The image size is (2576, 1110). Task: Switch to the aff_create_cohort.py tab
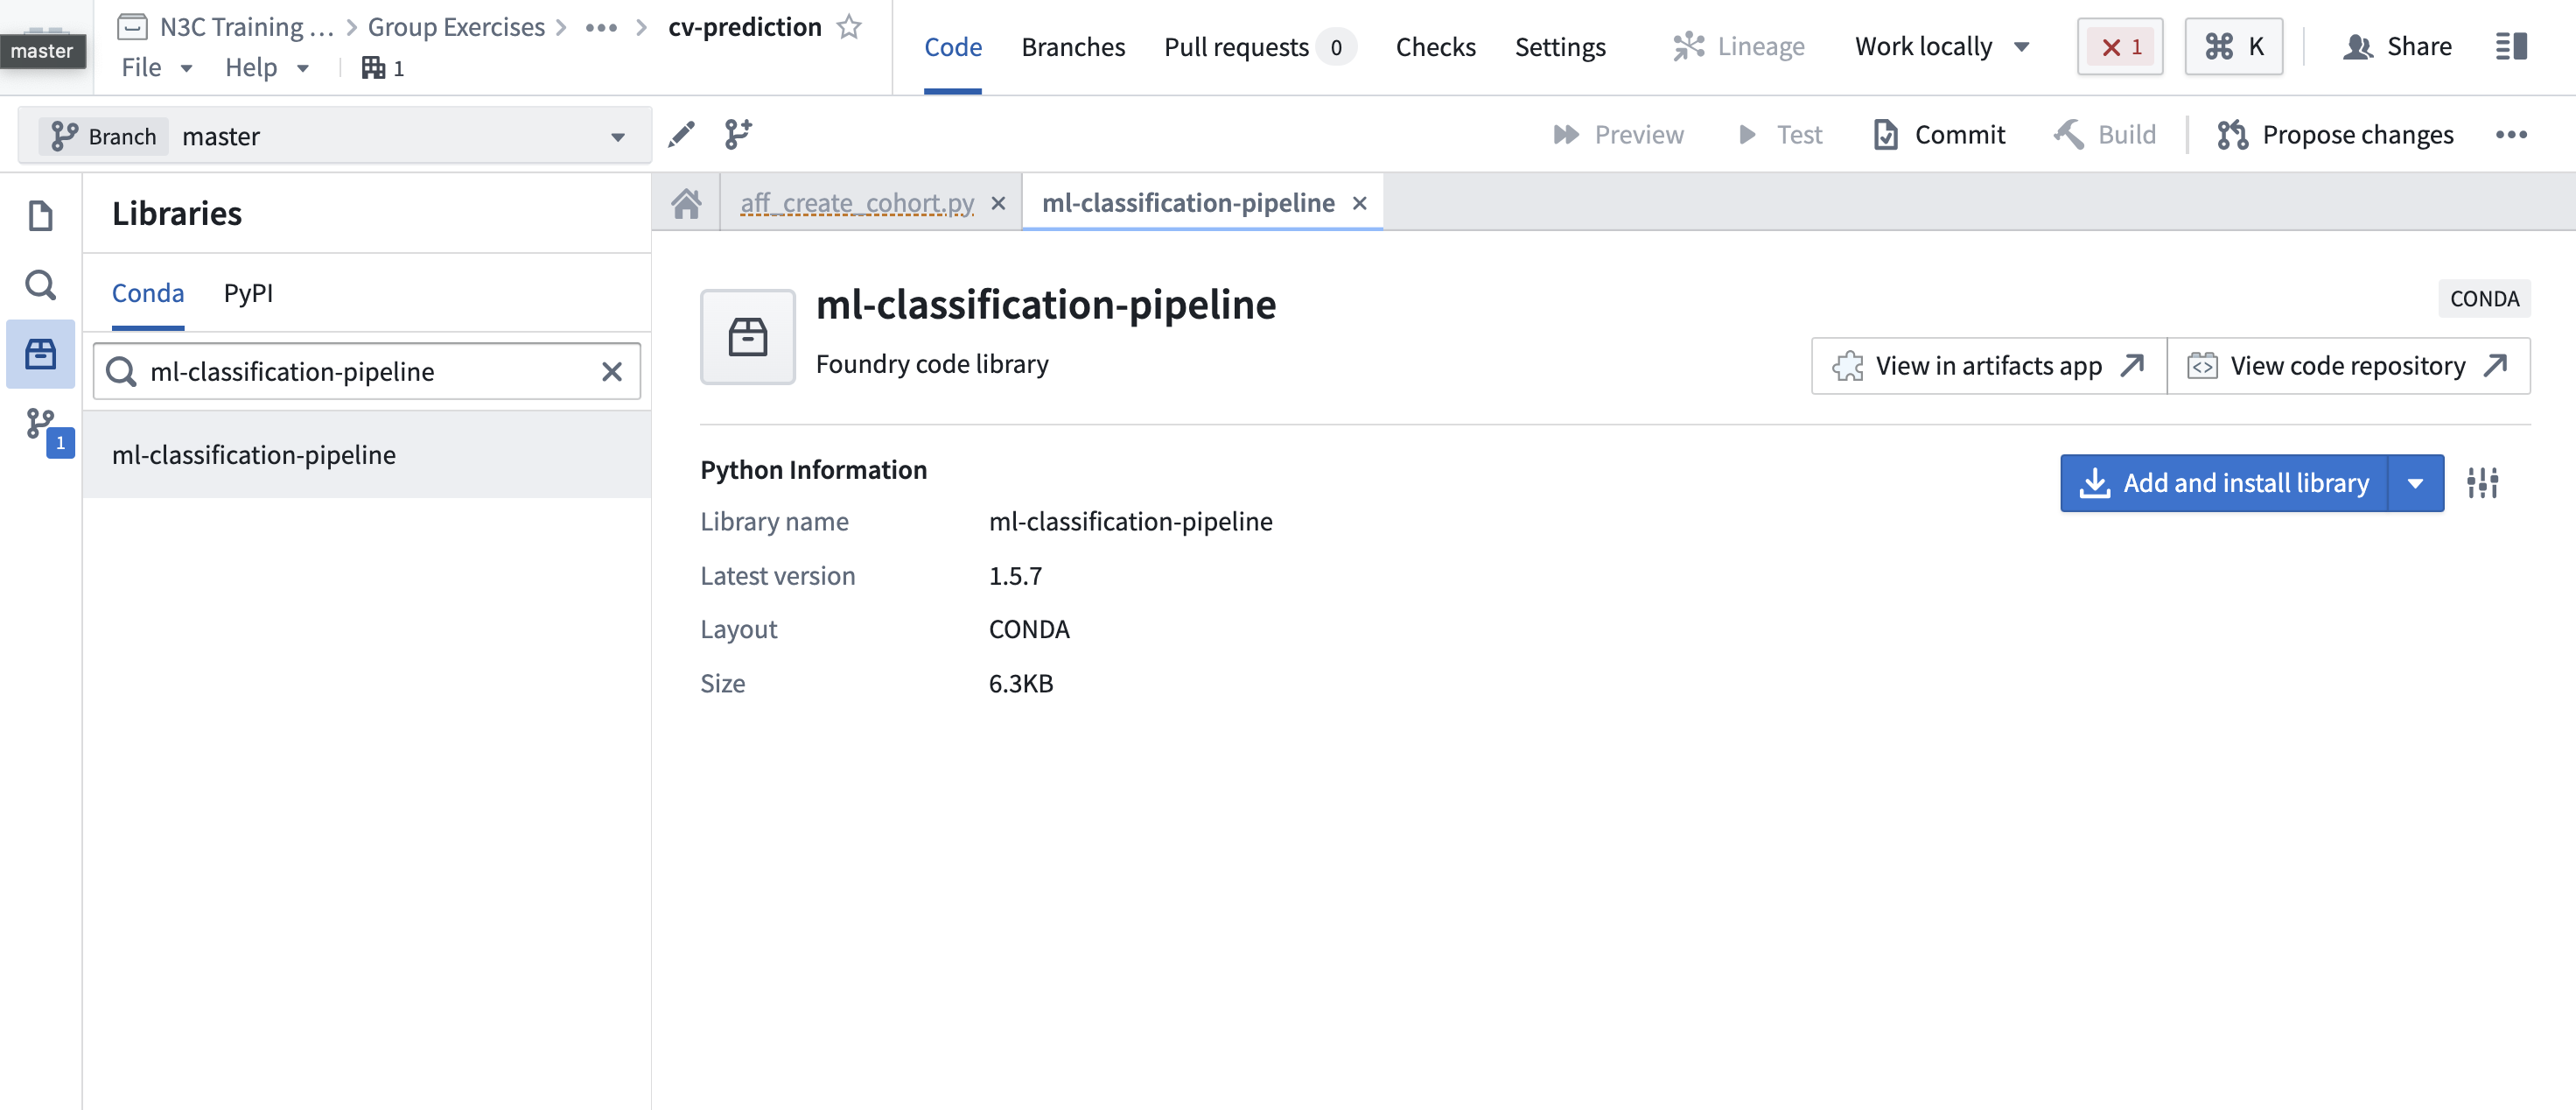coord(857,202)
